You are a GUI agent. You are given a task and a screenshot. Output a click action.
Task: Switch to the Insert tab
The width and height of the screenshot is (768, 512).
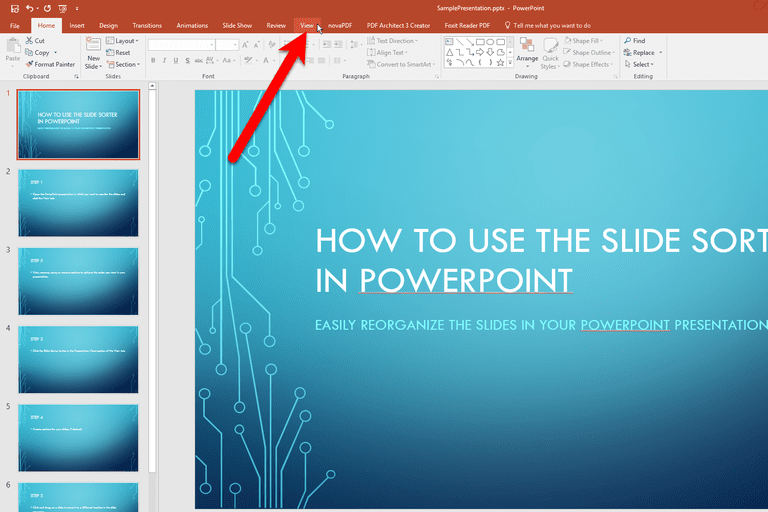[x=77, y=25]
